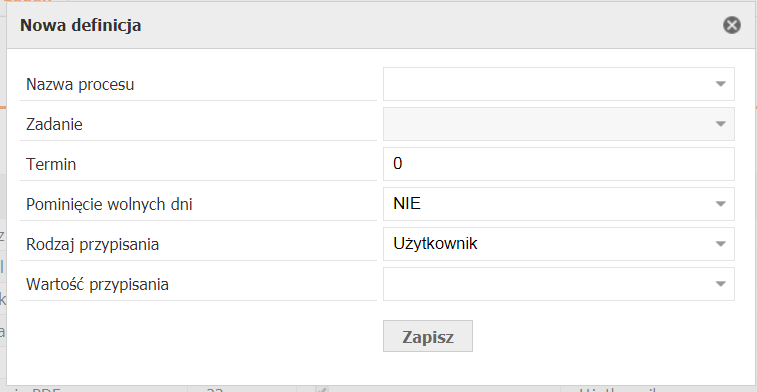Viewport: 757px width, 392px height.
Task: Click the empty Nazwa procesu combo field
Action: (x=559, y=84)
